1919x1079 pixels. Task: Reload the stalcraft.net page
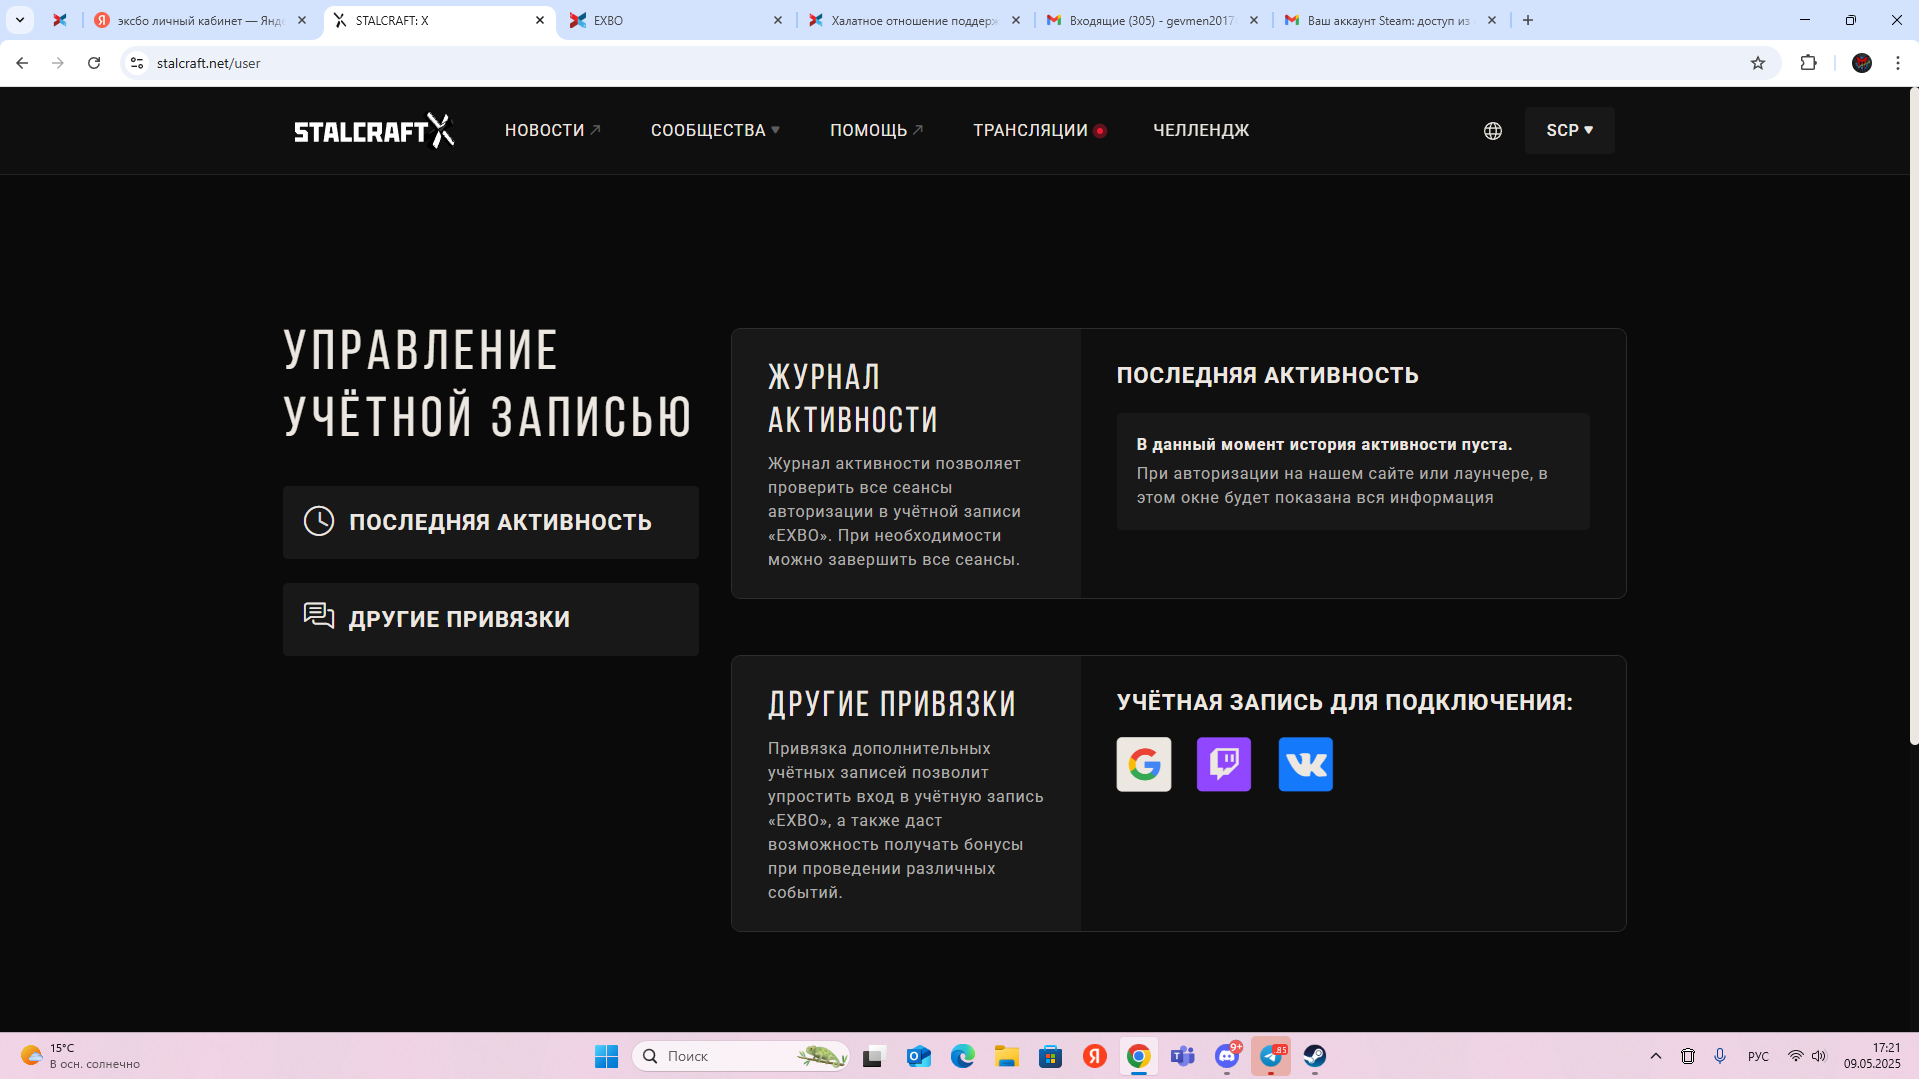pos(94,63)
